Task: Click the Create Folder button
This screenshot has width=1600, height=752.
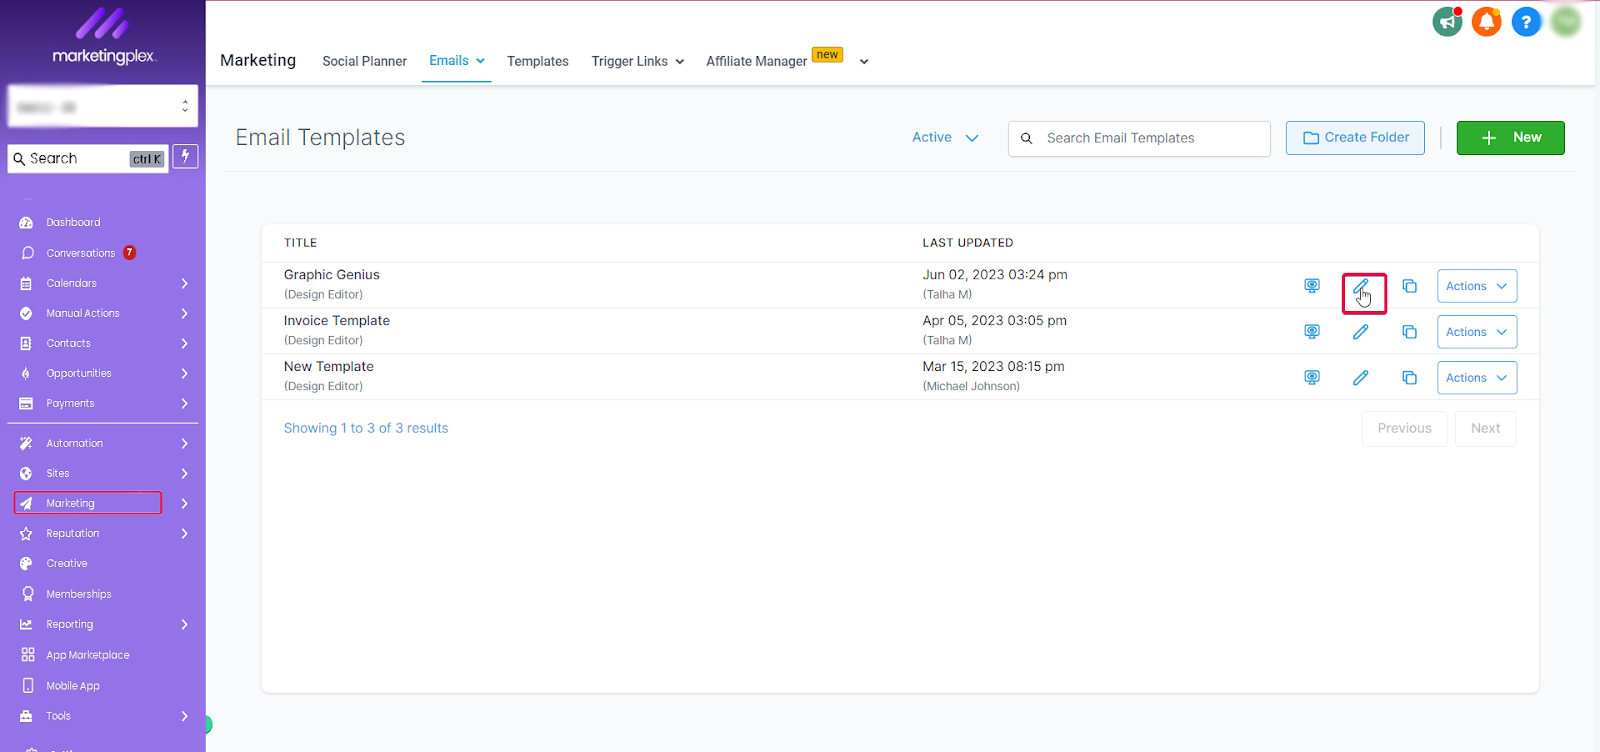Action: coord(1355,138)
